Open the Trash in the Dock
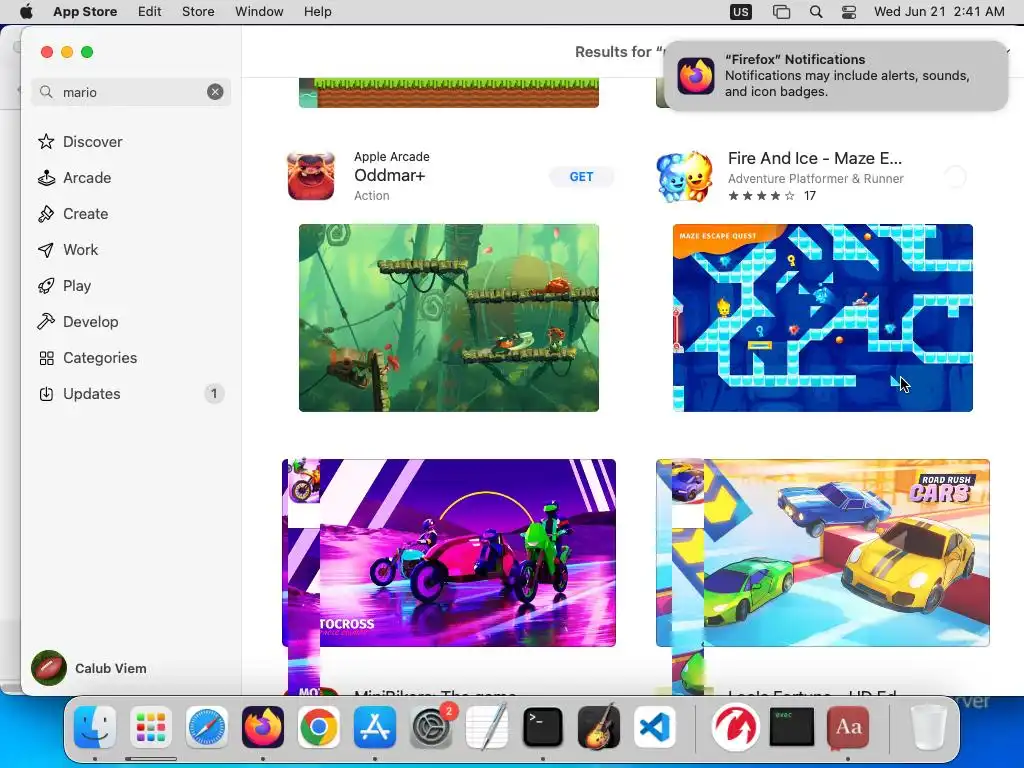 click(929, 727)
